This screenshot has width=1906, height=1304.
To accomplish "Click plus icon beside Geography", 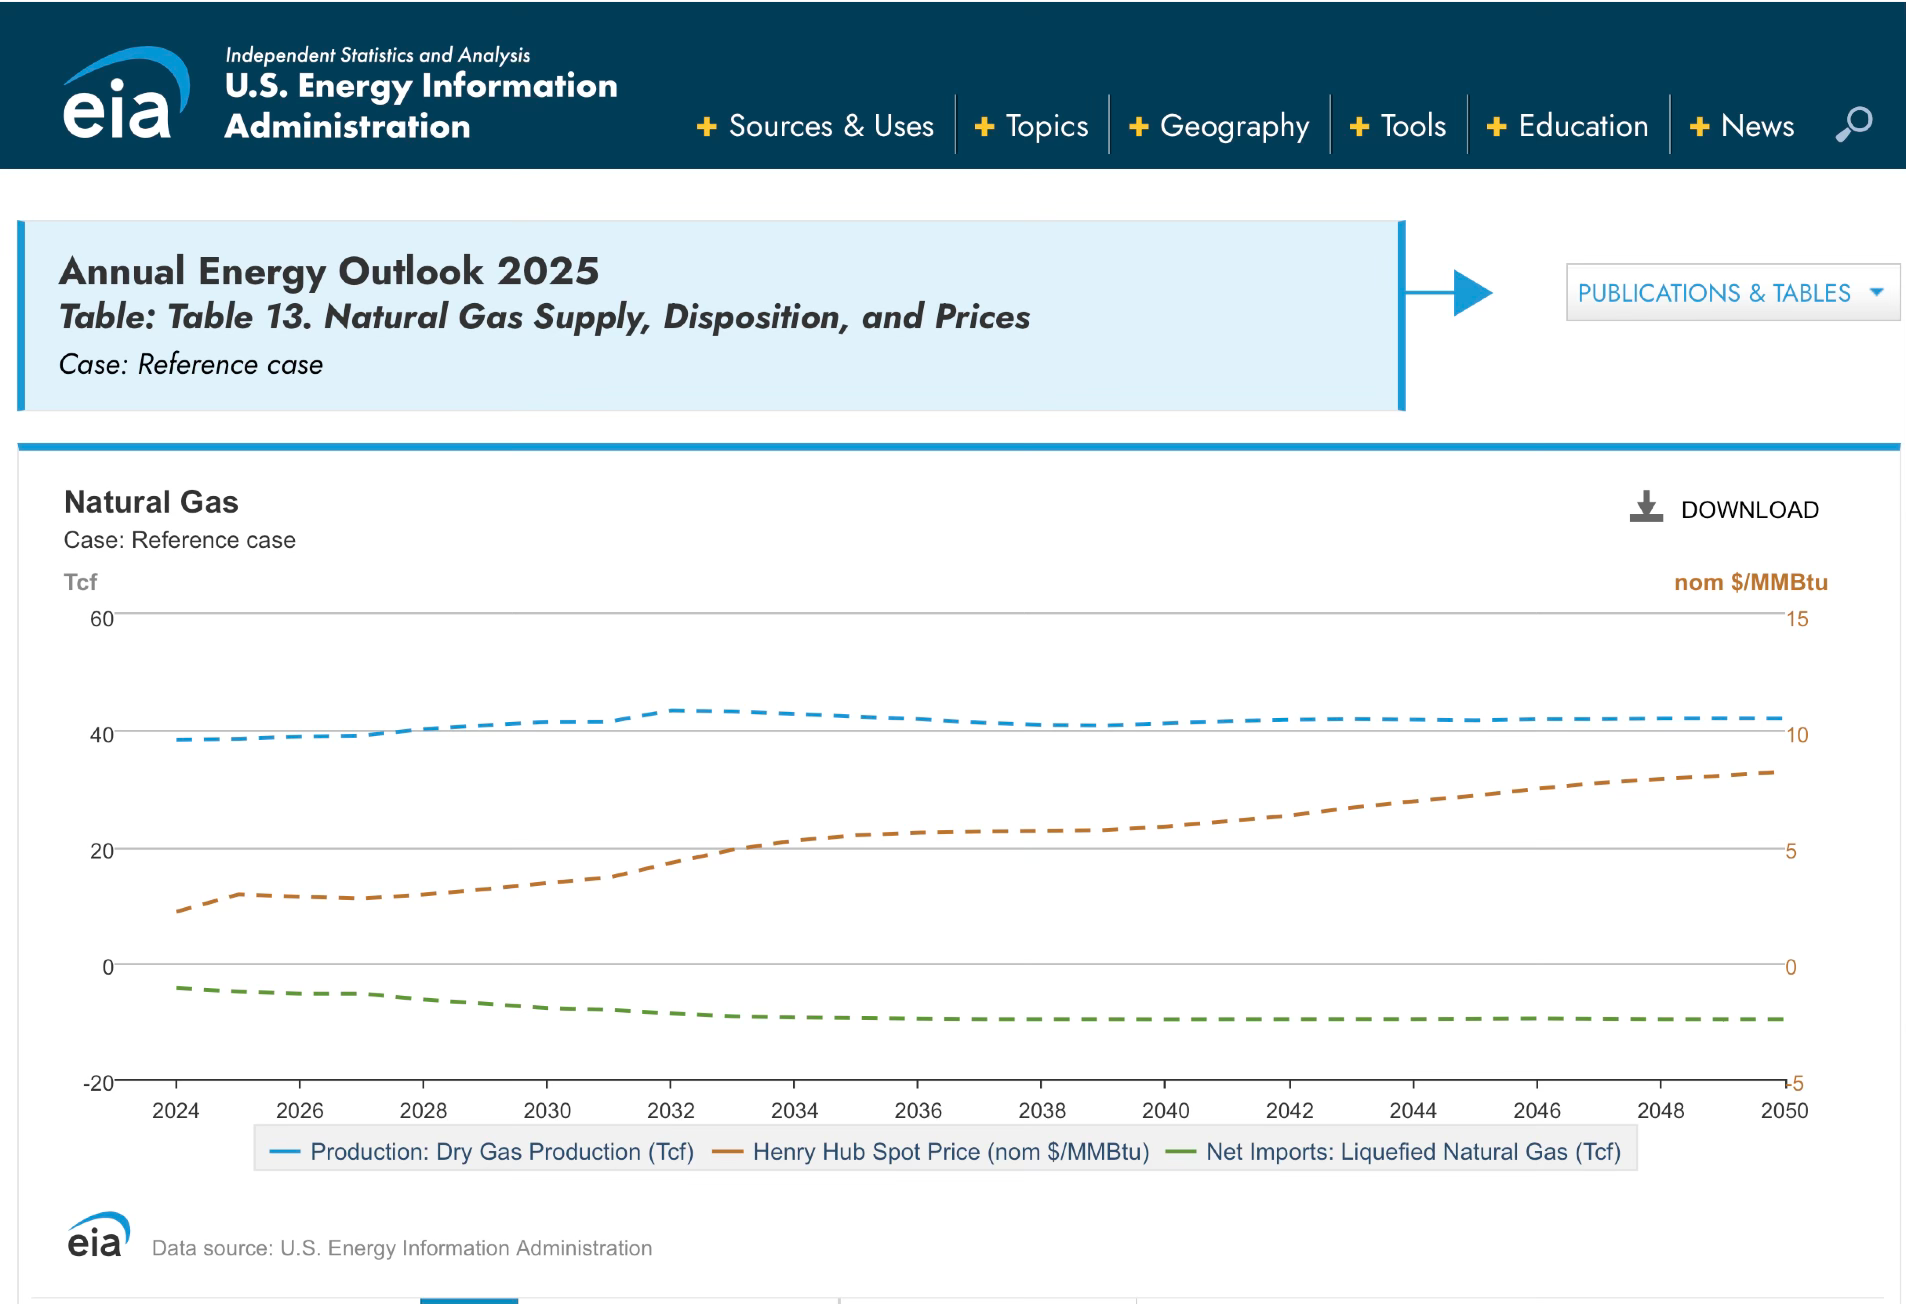I will (x=1138, y=127).
